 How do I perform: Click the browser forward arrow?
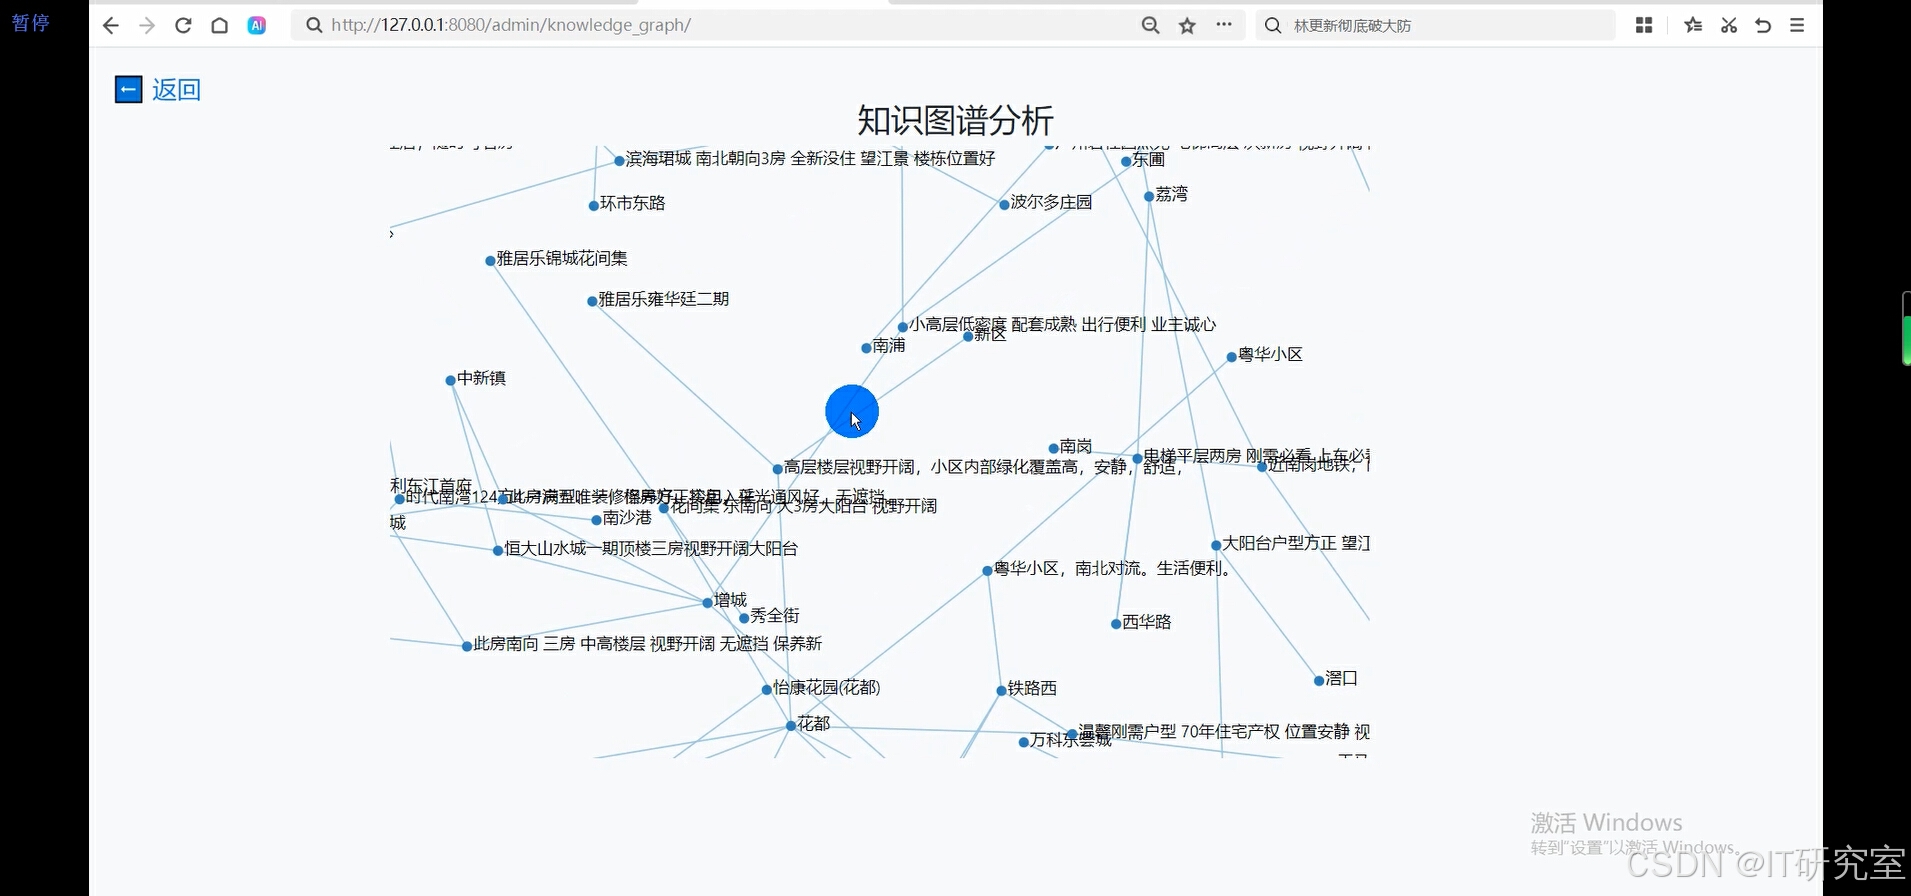pos(147,26)
